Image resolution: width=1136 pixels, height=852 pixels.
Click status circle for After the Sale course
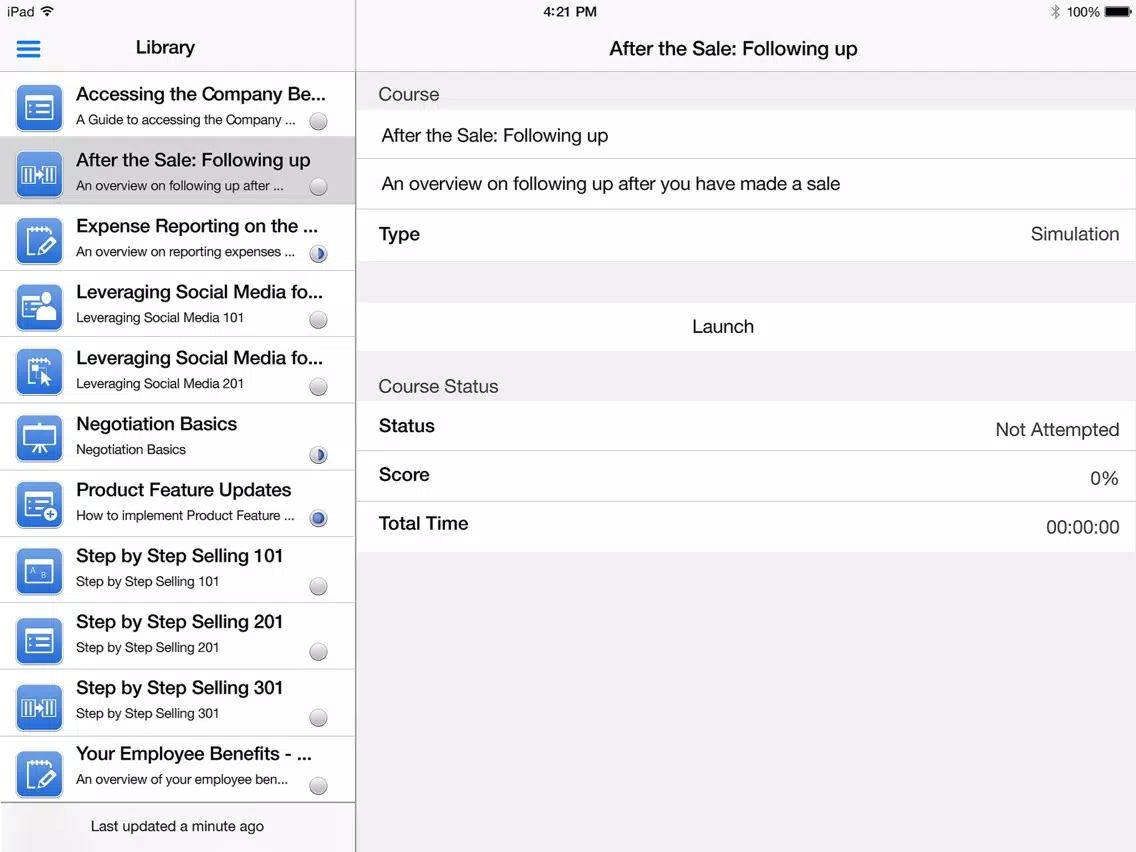318,187
